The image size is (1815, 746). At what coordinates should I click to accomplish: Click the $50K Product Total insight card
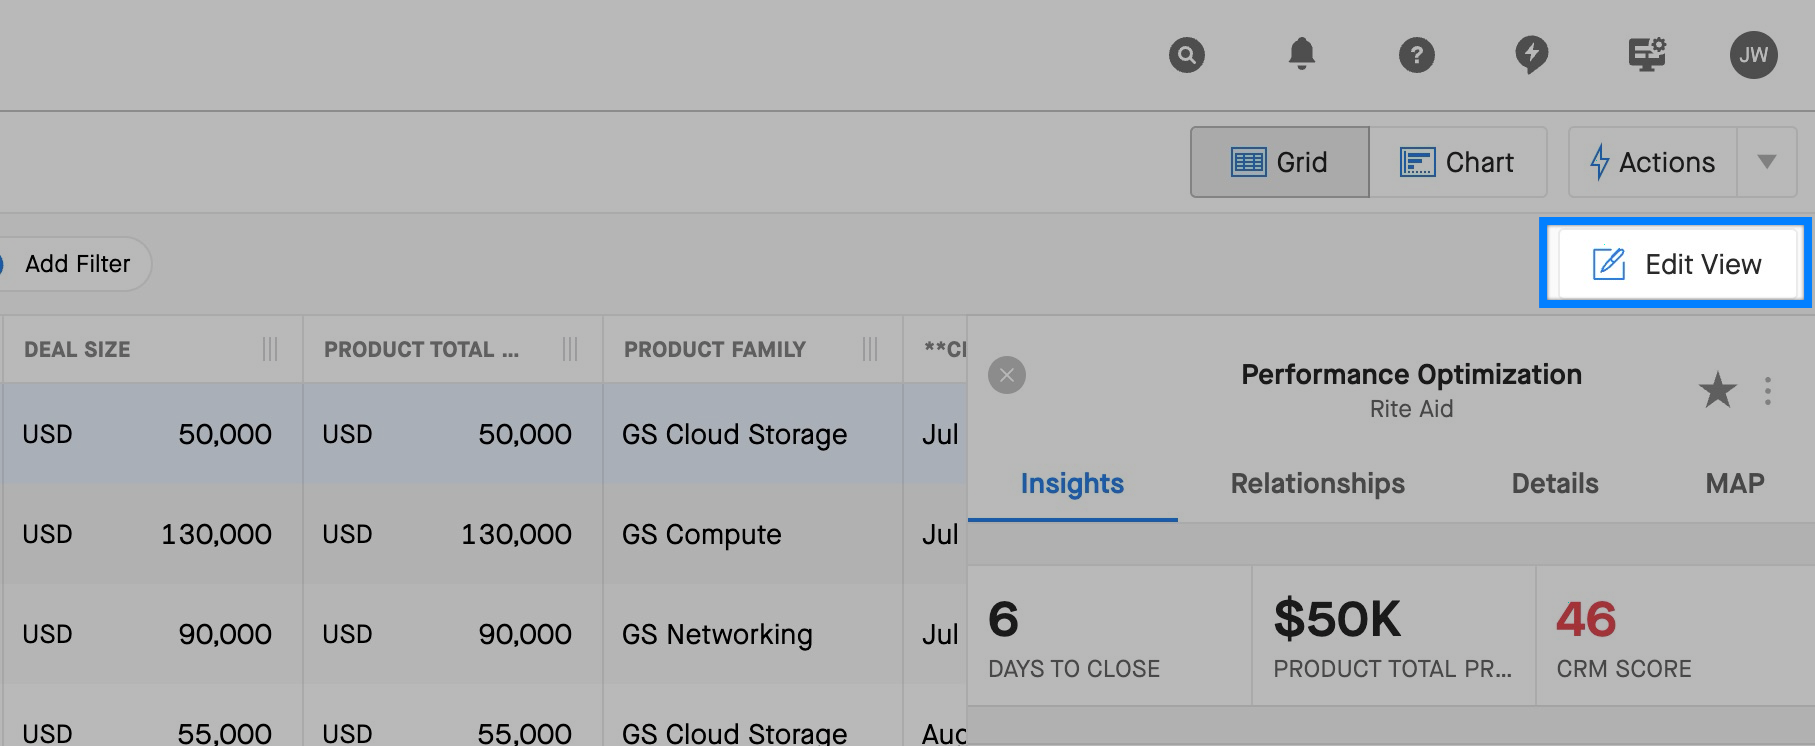tap(1394, 636)
